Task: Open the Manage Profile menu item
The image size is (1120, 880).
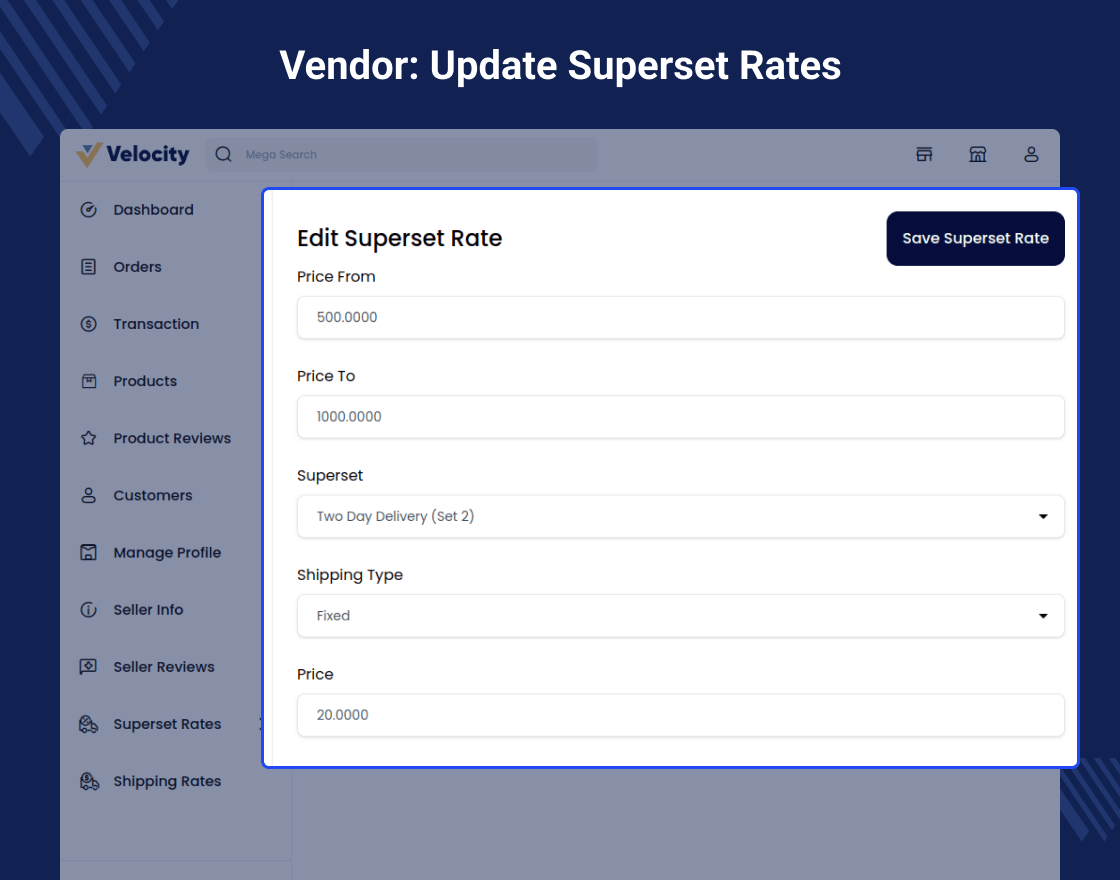Action: (x=167, y=552)
